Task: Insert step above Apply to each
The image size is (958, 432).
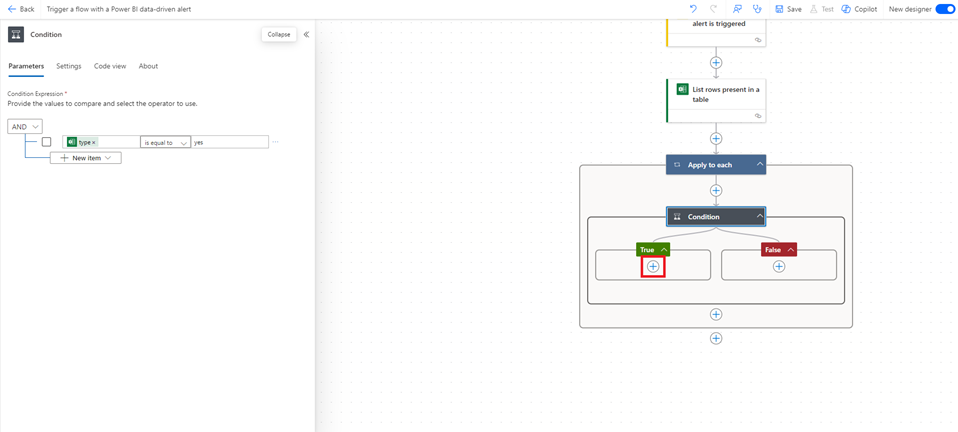Action: 716,139
